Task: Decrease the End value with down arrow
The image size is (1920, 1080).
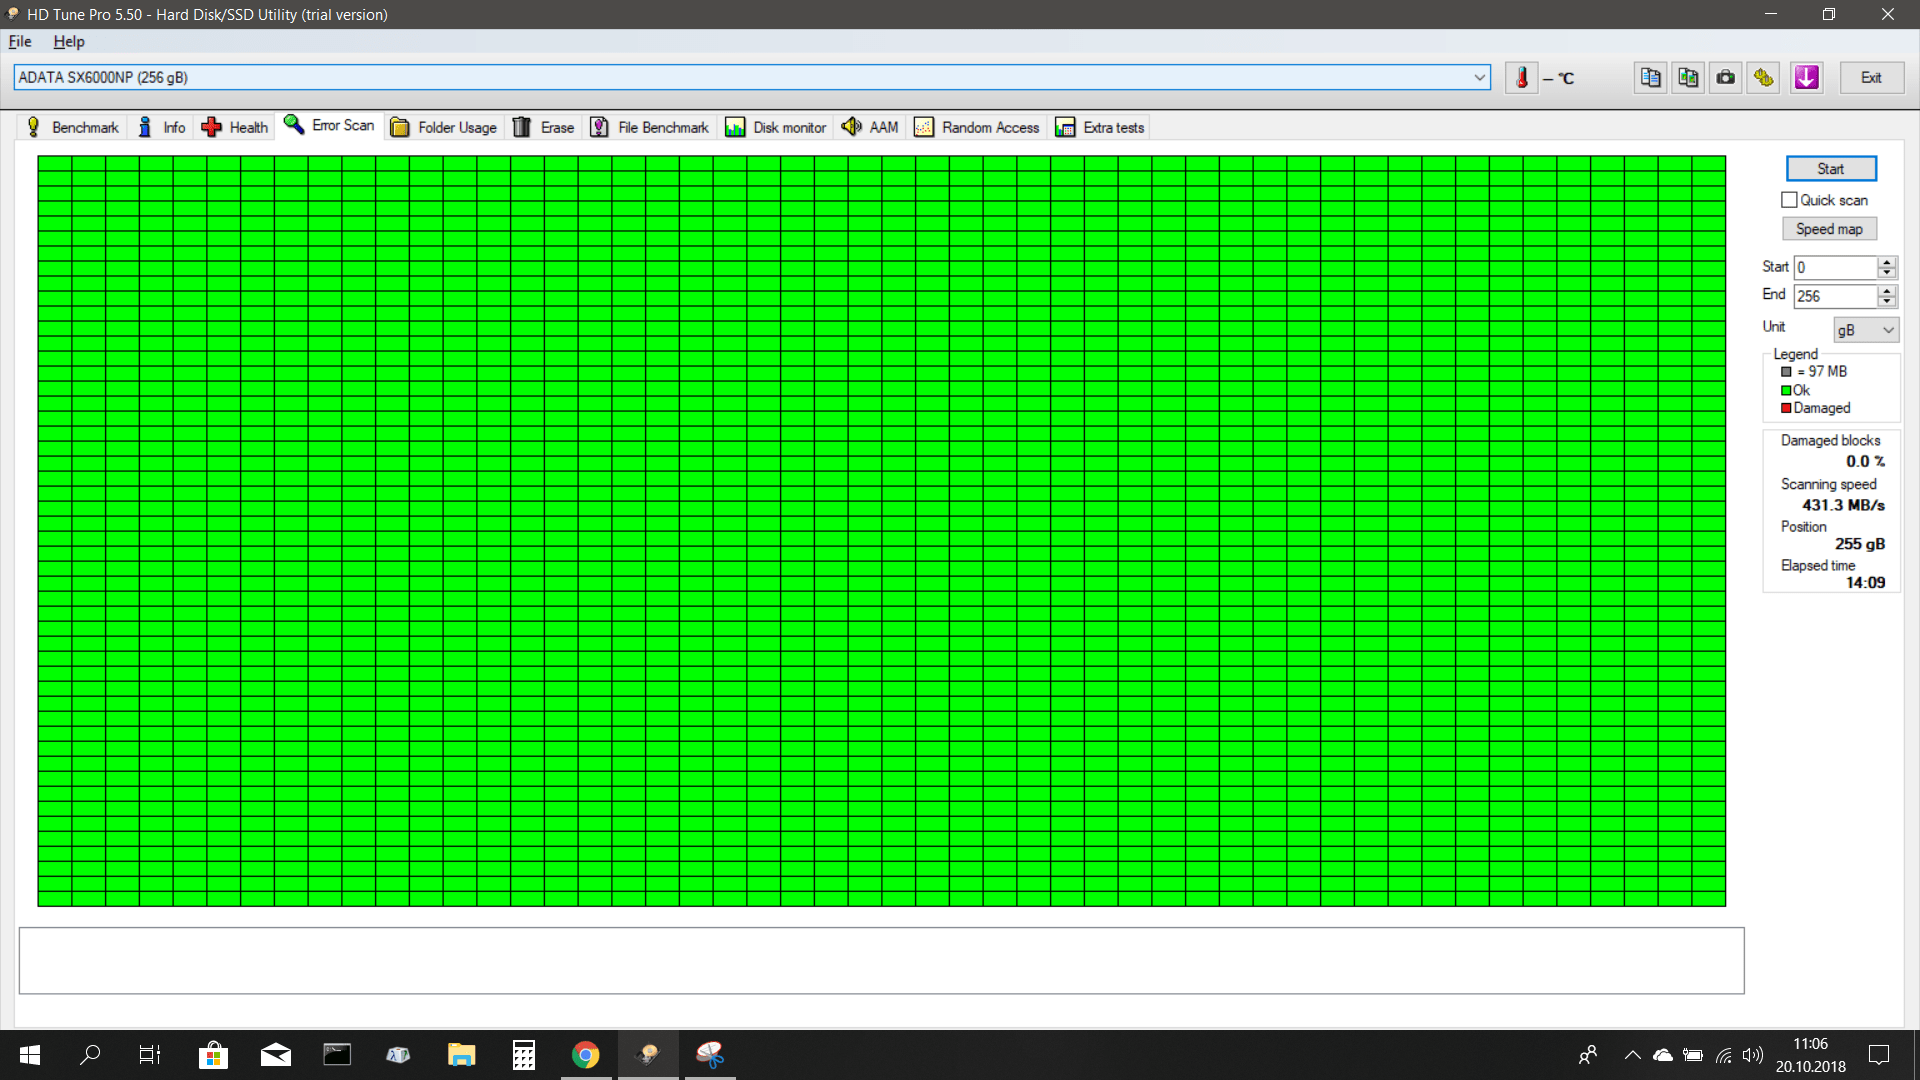Action: tap(1886, 301)
